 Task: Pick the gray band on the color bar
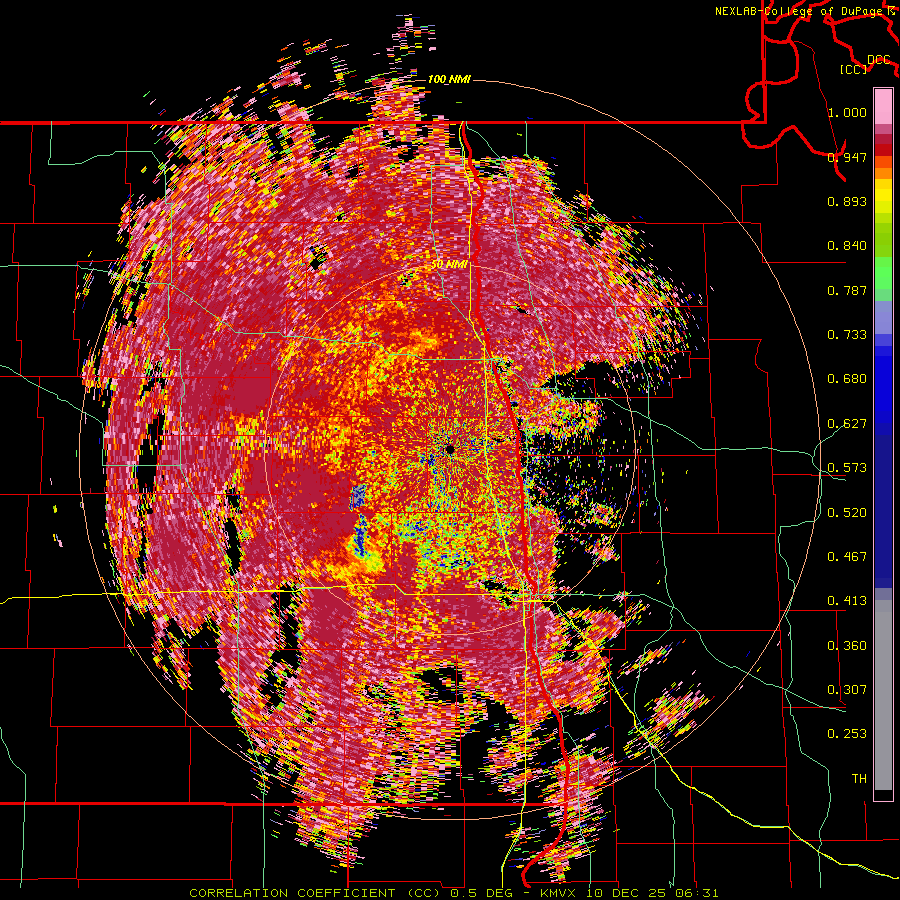click(883, 695)
